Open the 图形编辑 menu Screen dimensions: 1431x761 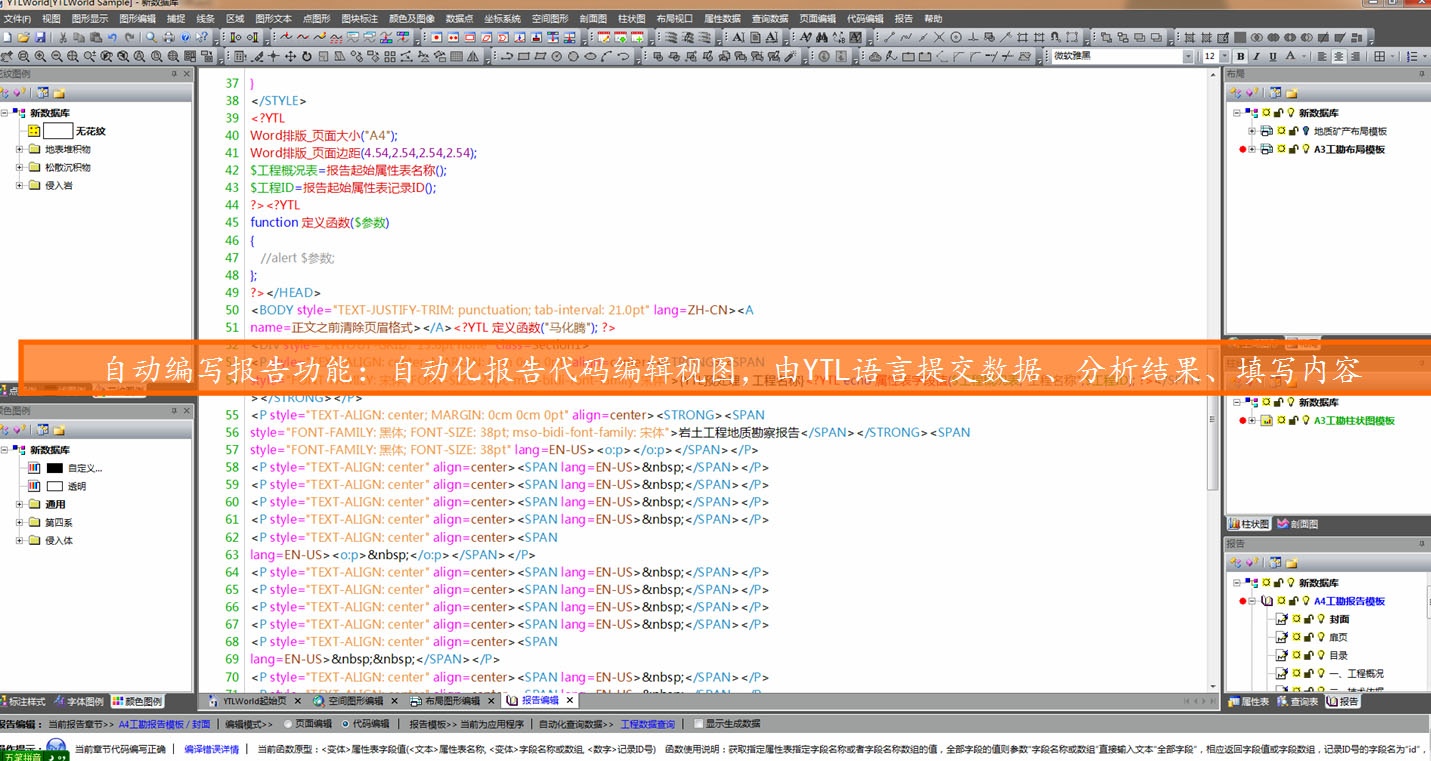[137, 18]
